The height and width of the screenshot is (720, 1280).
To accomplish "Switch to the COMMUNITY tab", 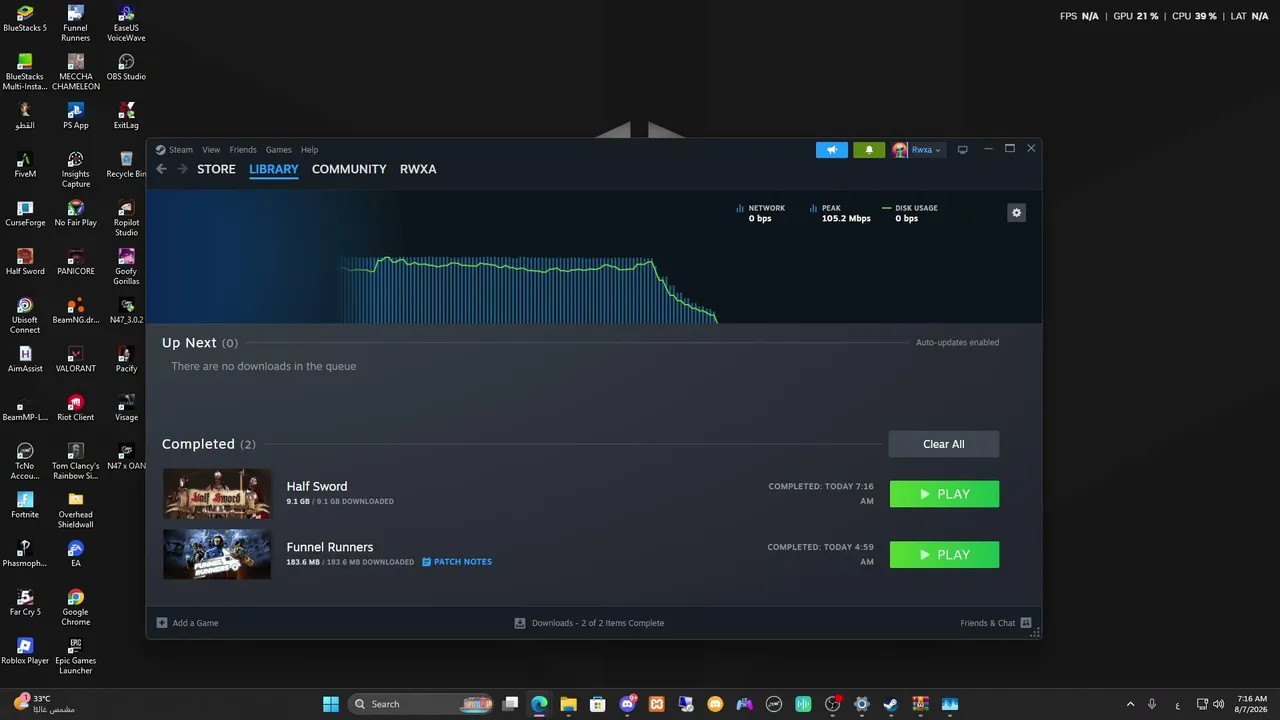I will tap(349, 169).
